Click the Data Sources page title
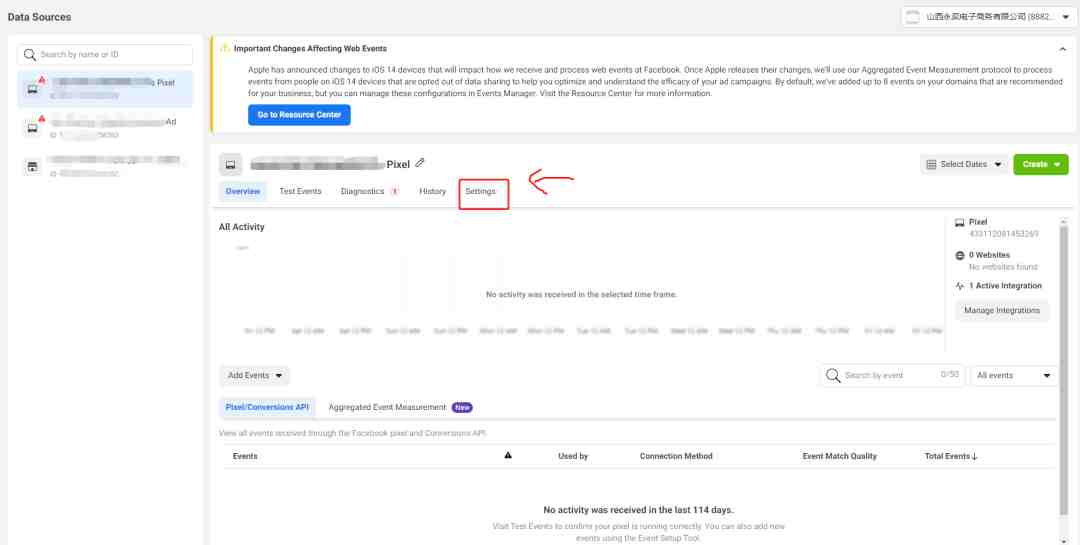This screenshot has width=1080, height=545. (39, 17)
